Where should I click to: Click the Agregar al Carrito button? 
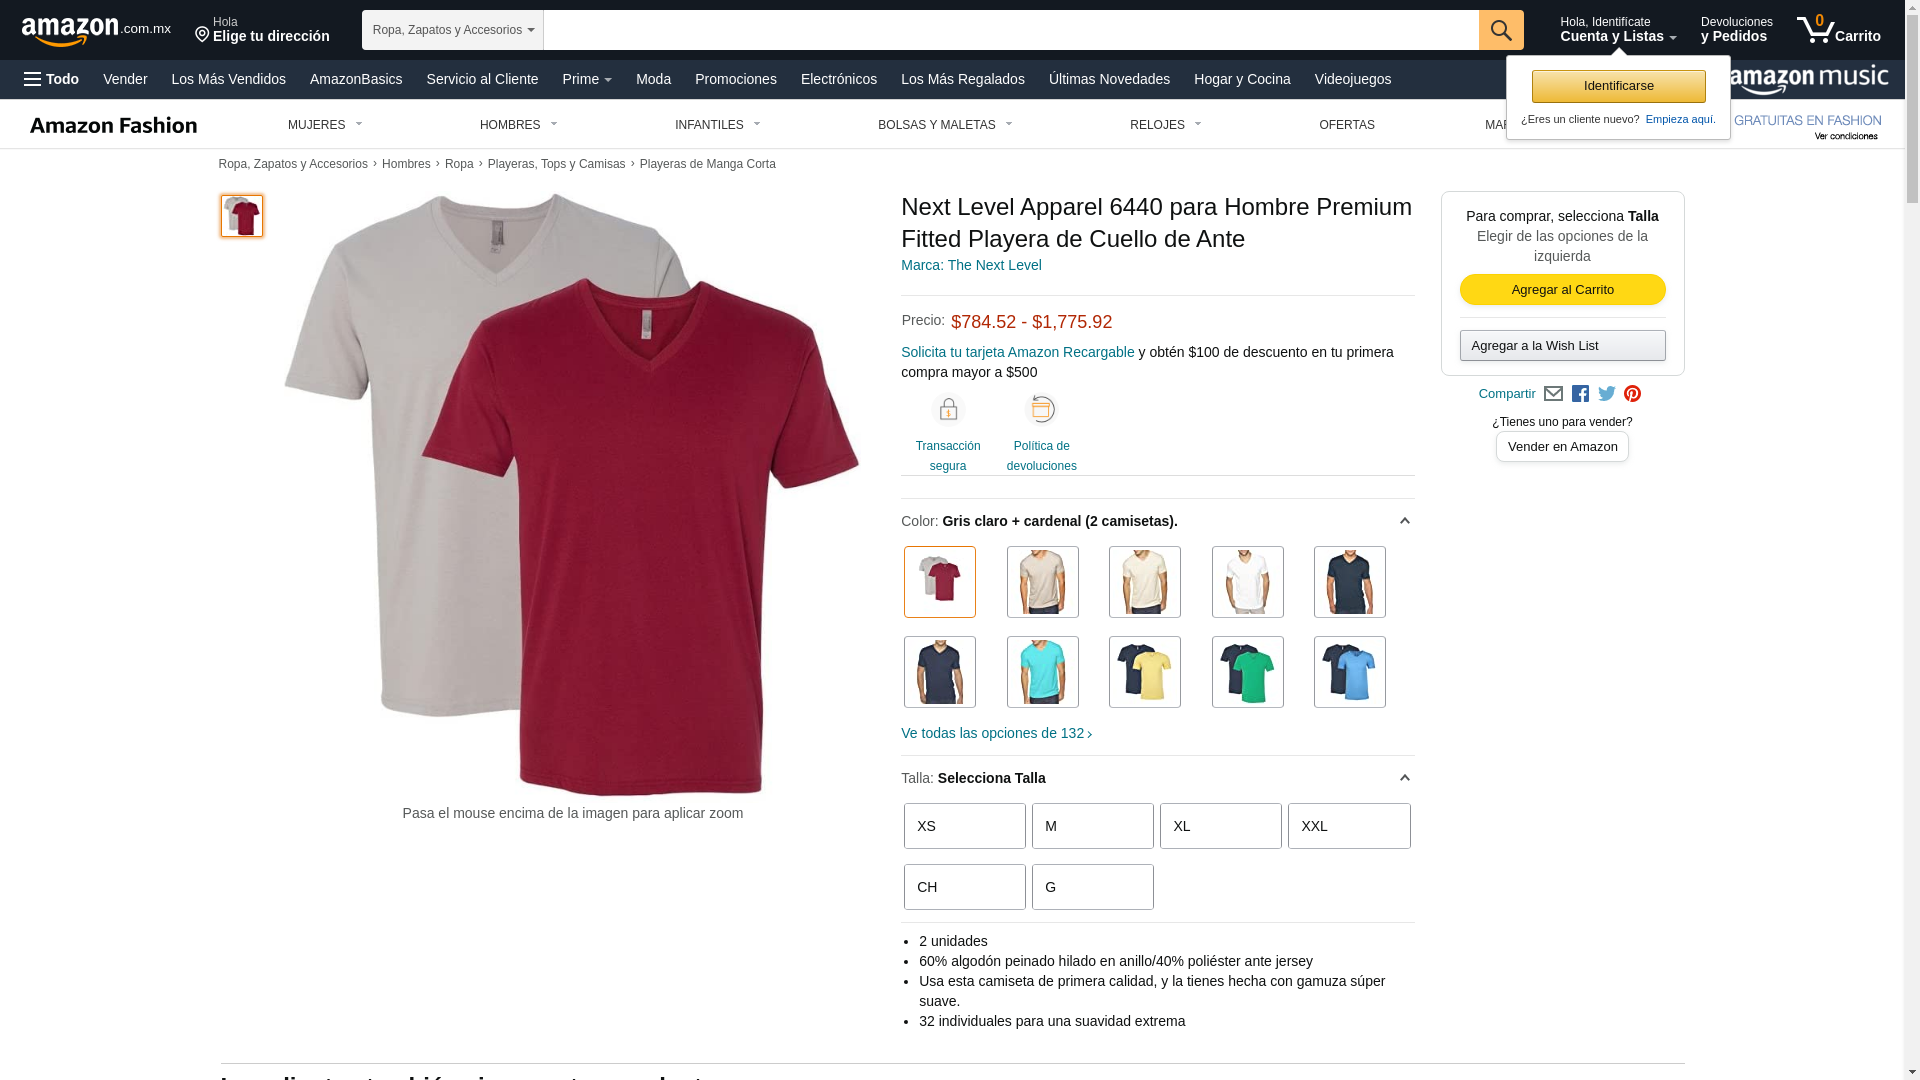tap(1563, 290)
